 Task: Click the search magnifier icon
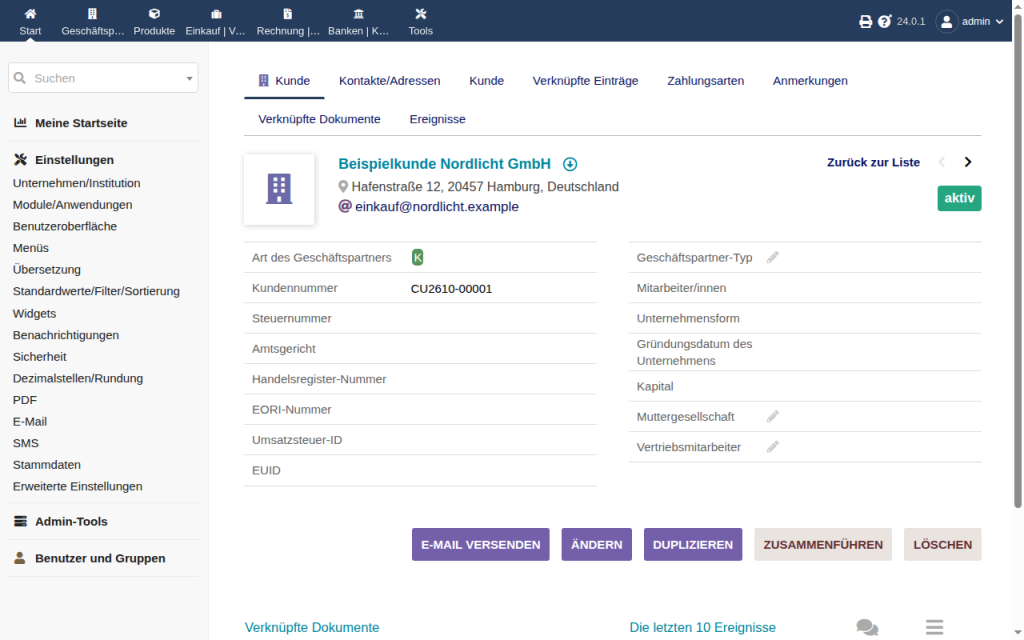[x=20, y=78]
